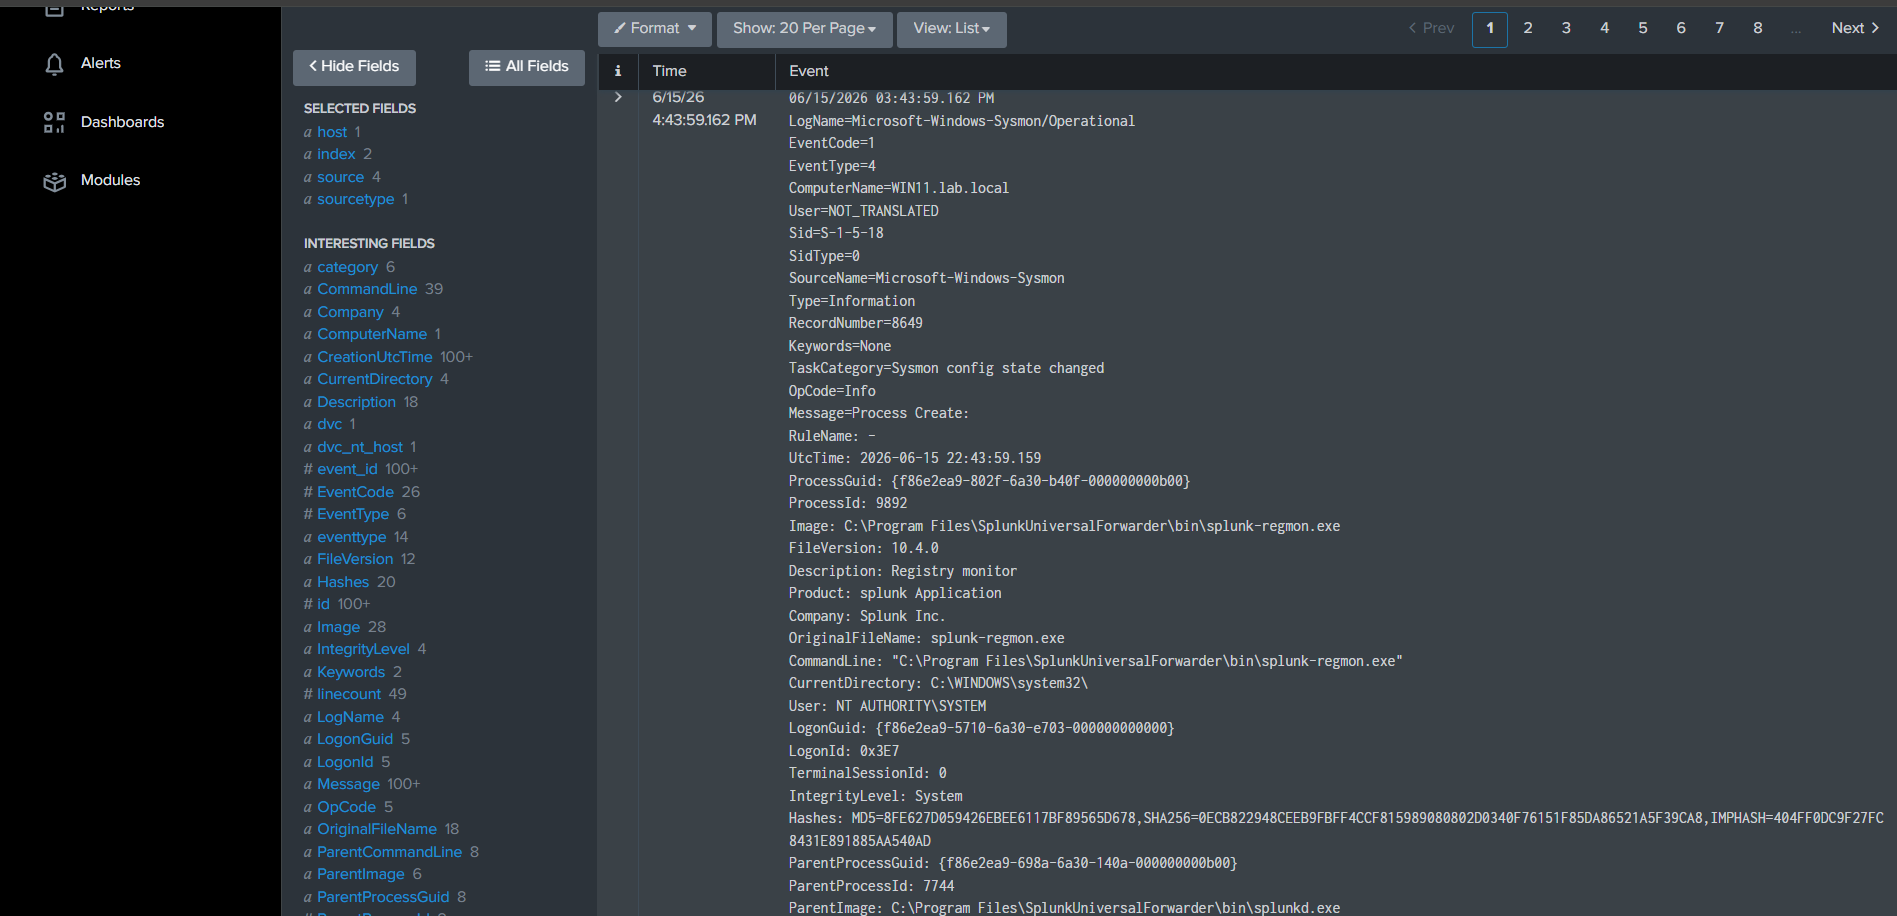Image resolution: width=1897 pixels, height=916 pixels.
Task: Click the Hide Fields button
Action: click(x=354, y=67)
